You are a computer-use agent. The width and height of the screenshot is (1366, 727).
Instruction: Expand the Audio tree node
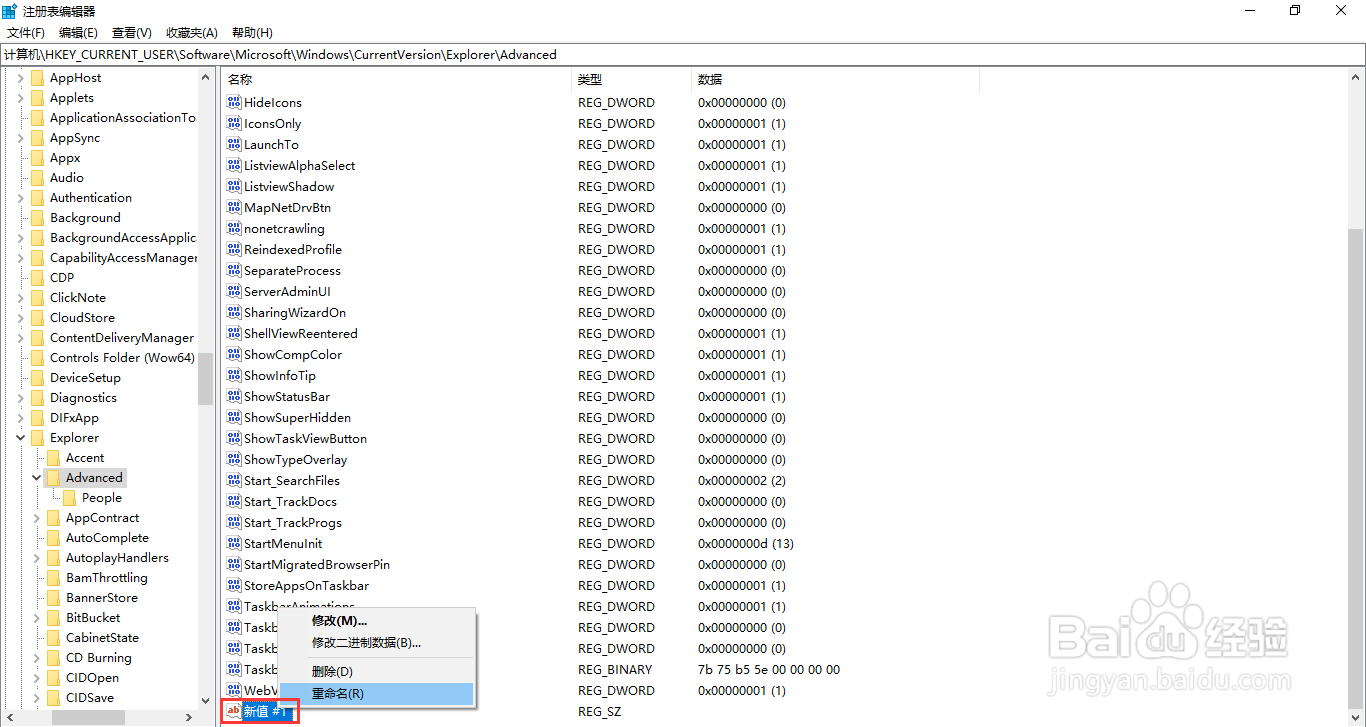[20, 177]
